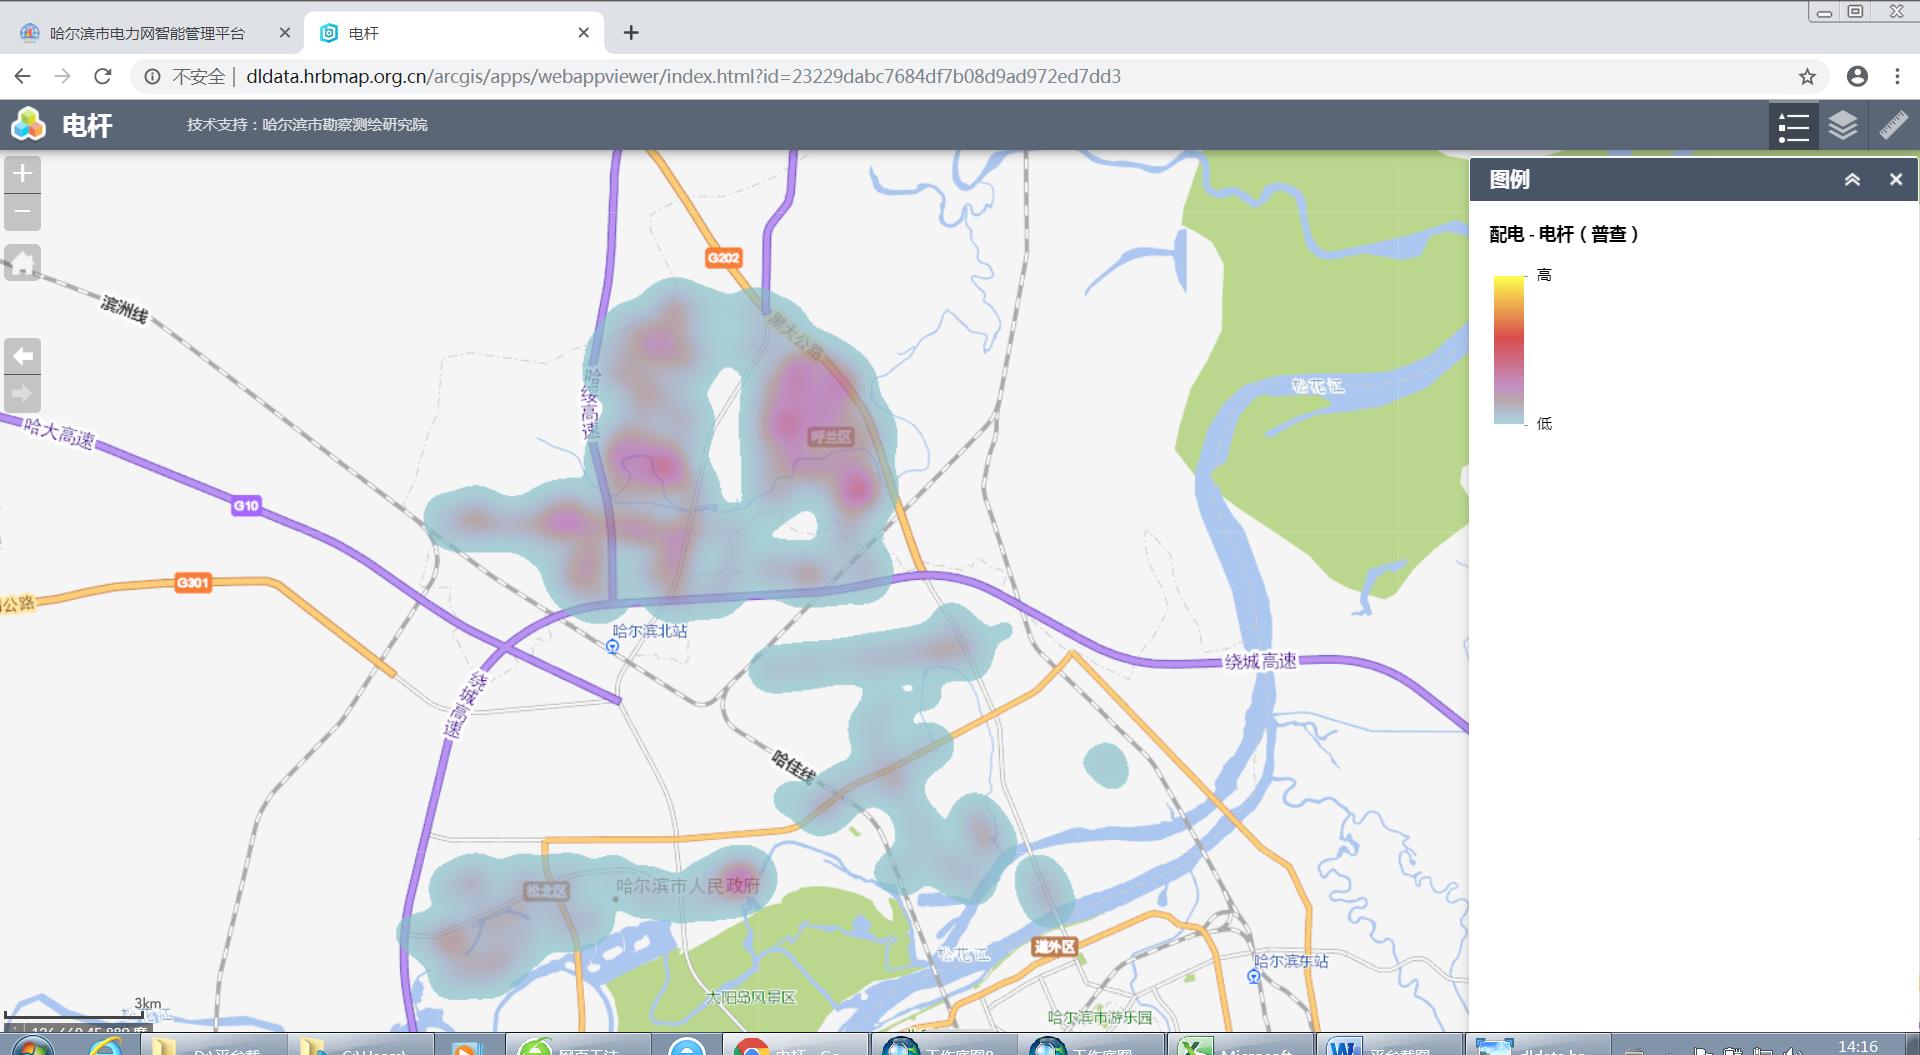Image resolution: width=1920 pixels, height=1055 pixels.
Task: Click the taskbar clock showing 14:16
Action: pyautogui.click(x=1857, y=1046)
